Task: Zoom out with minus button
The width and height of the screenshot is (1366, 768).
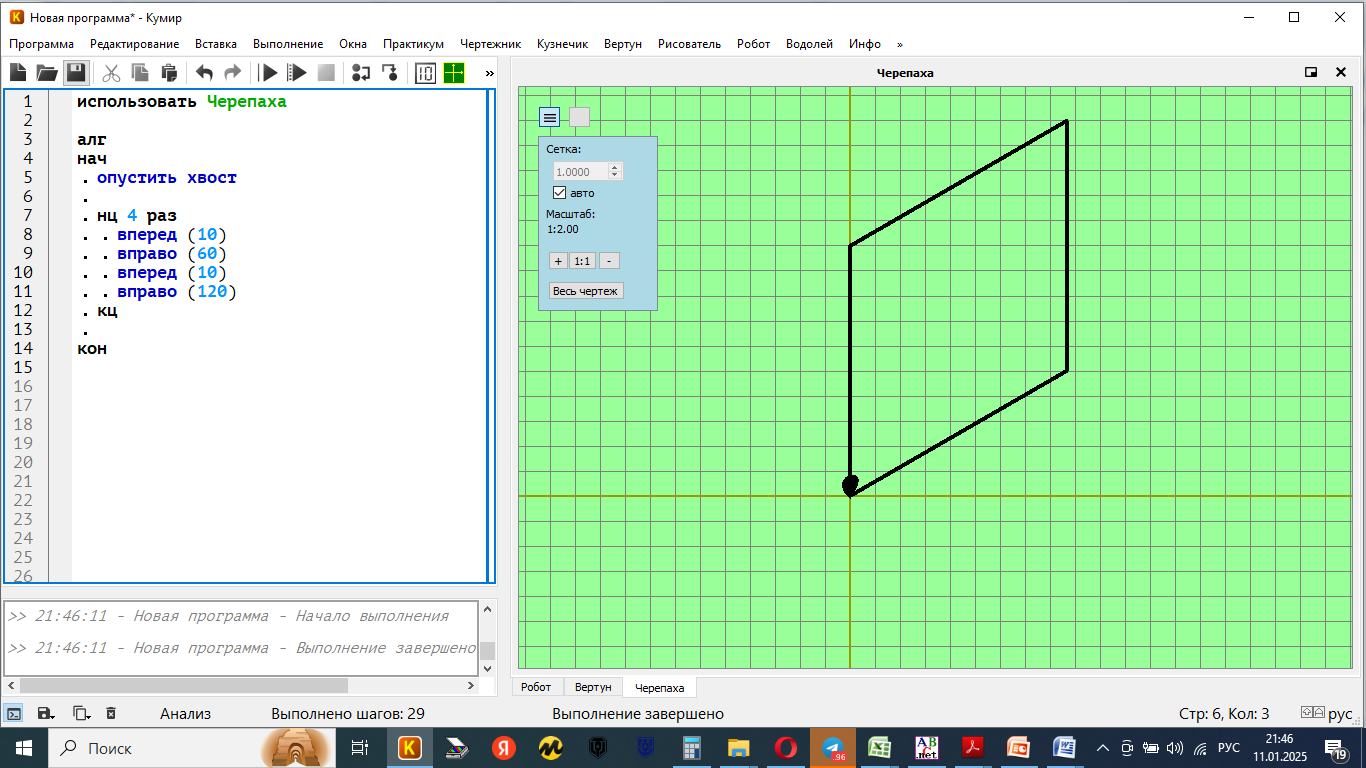Action: (609, 261)
